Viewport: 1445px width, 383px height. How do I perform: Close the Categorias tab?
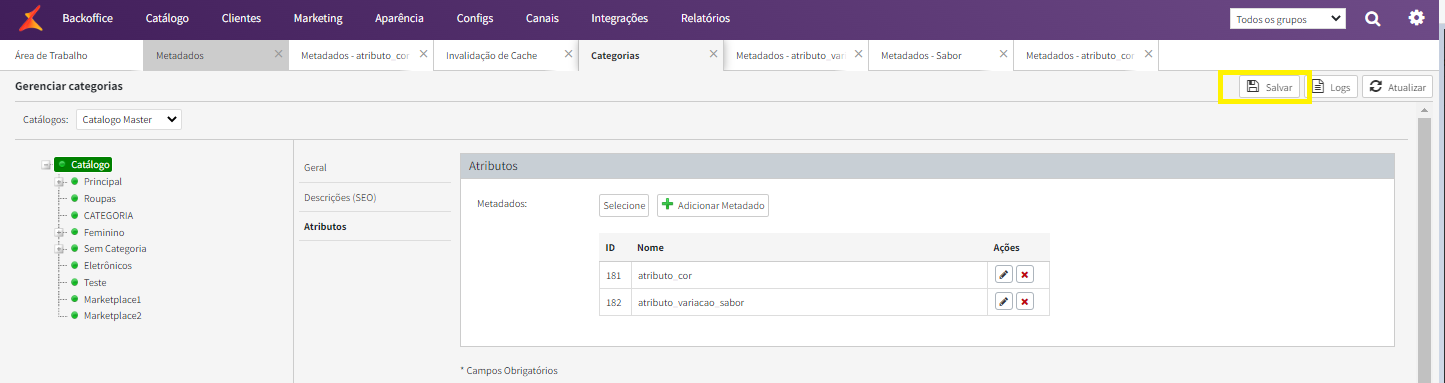point(714,54)
